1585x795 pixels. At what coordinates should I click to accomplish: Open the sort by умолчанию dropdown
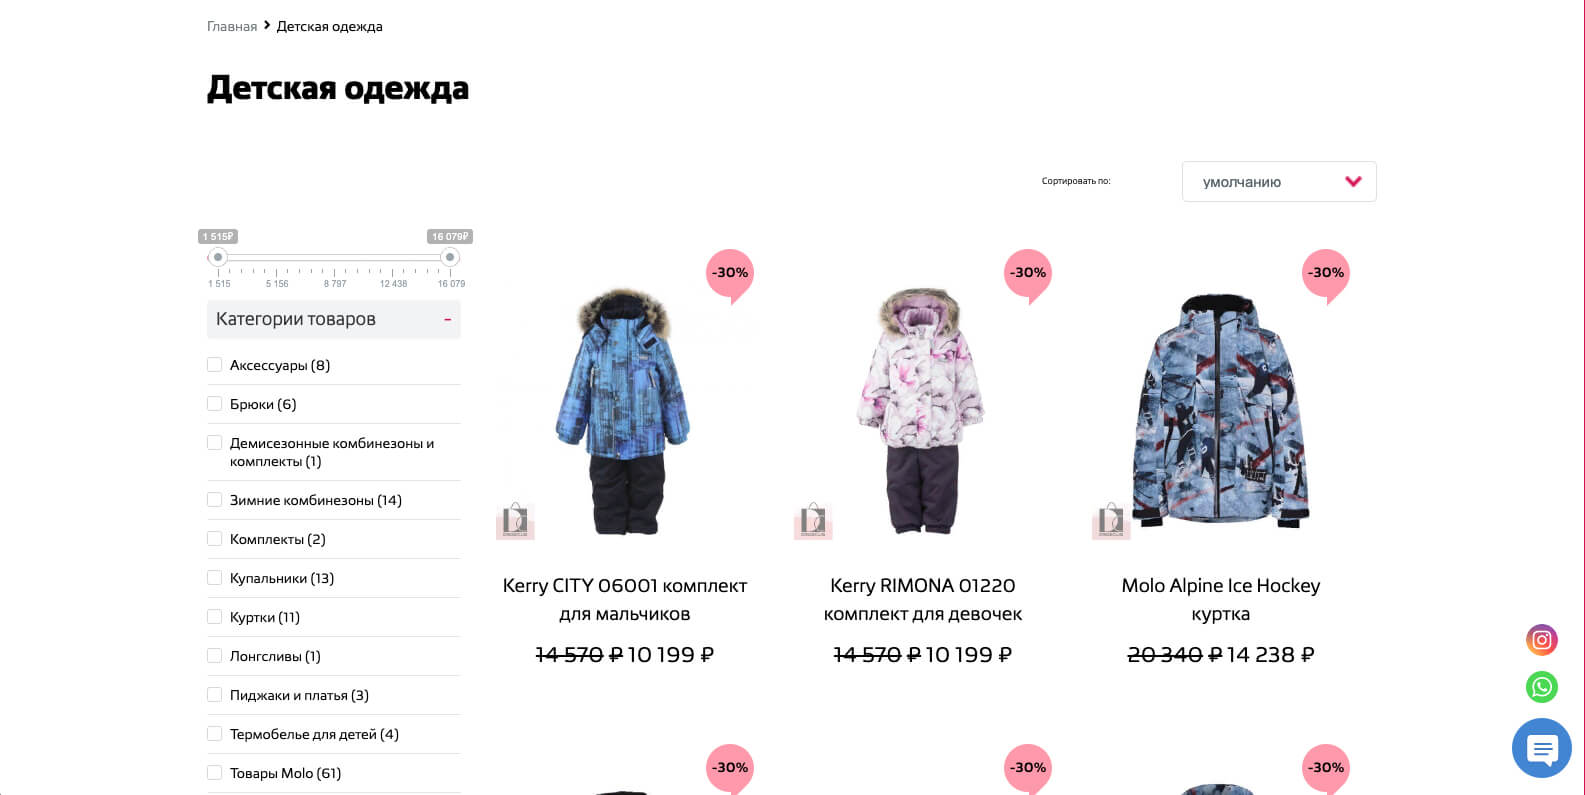click(x=1279, y=182)
